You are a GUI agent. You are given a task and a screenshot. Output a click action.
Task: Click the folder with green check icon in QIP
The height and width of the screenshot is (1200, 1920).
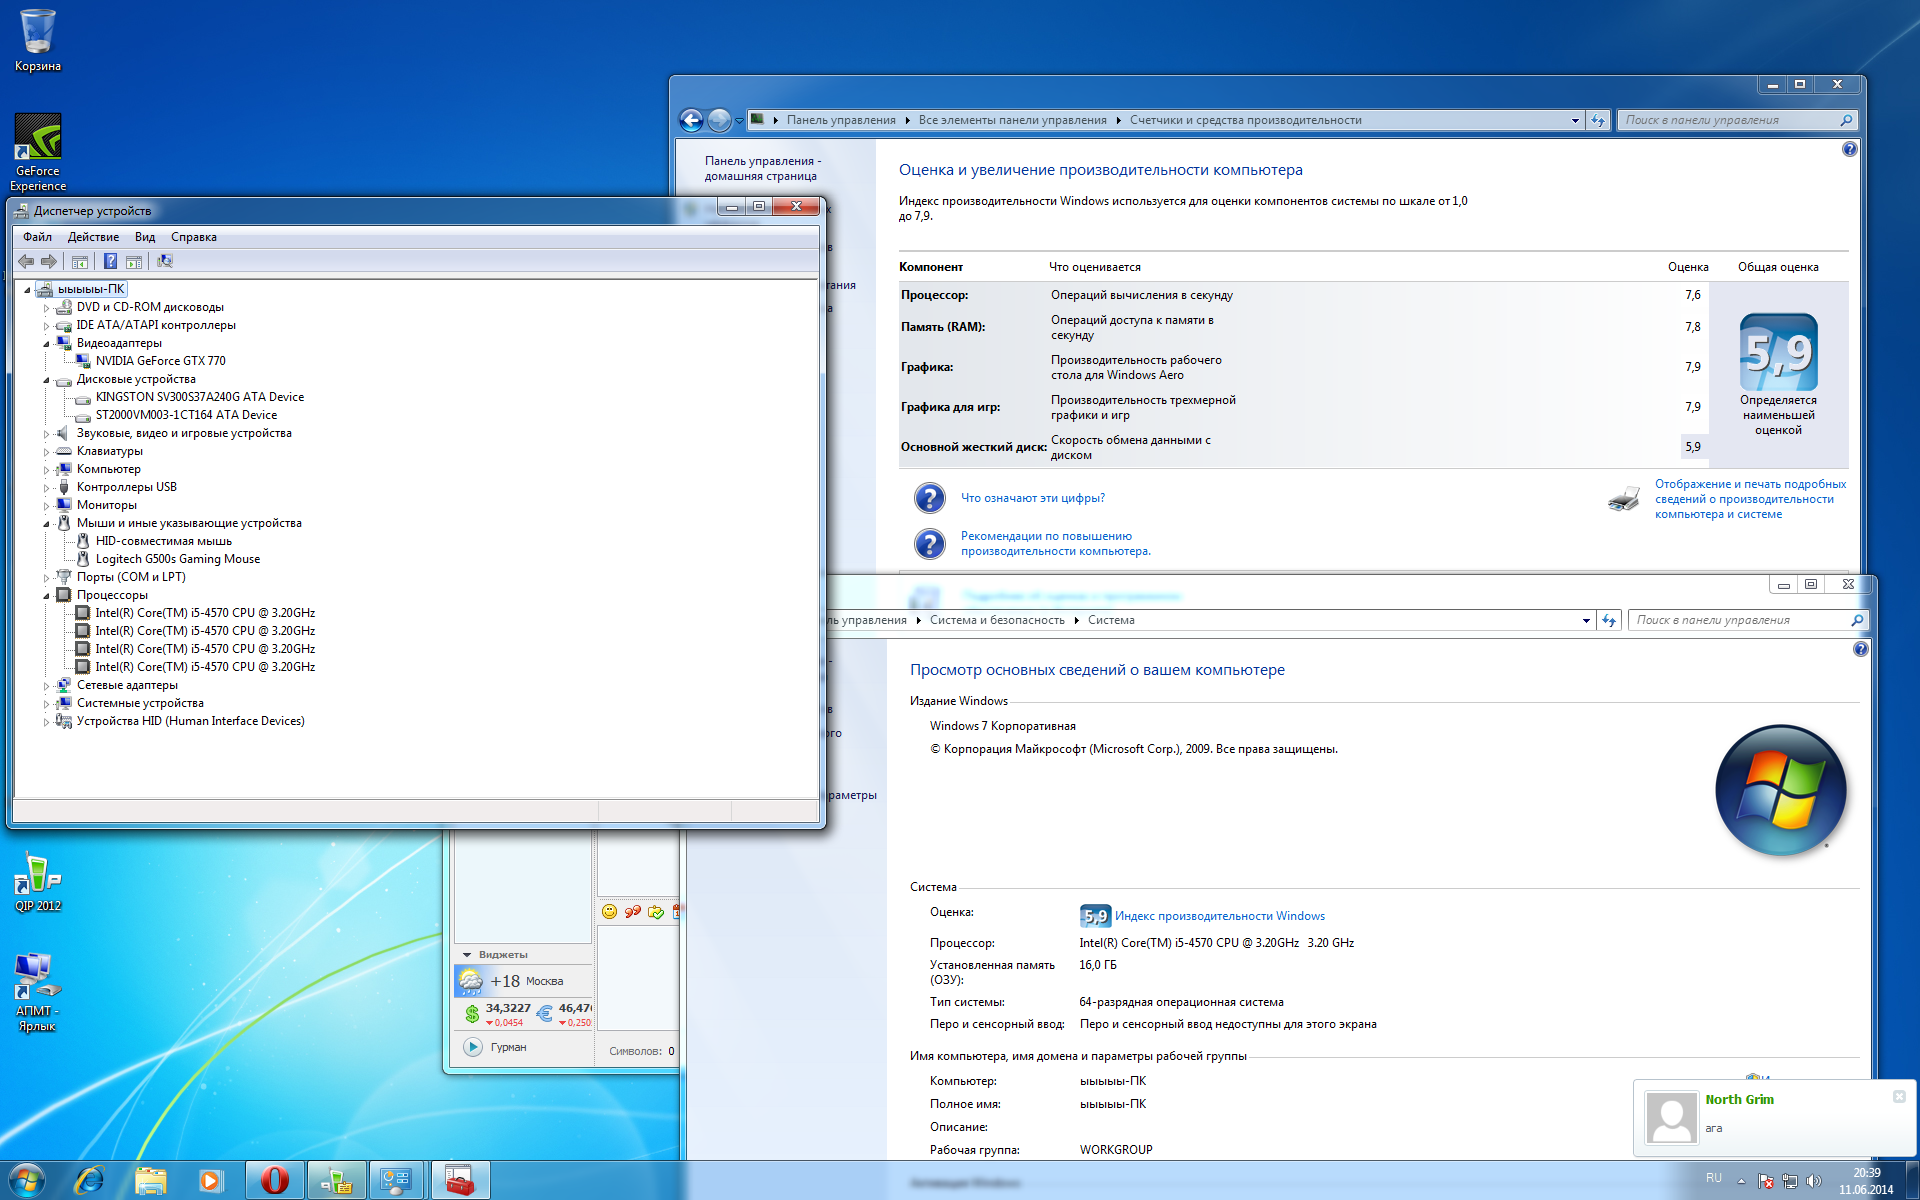click(x=656, y=911)
